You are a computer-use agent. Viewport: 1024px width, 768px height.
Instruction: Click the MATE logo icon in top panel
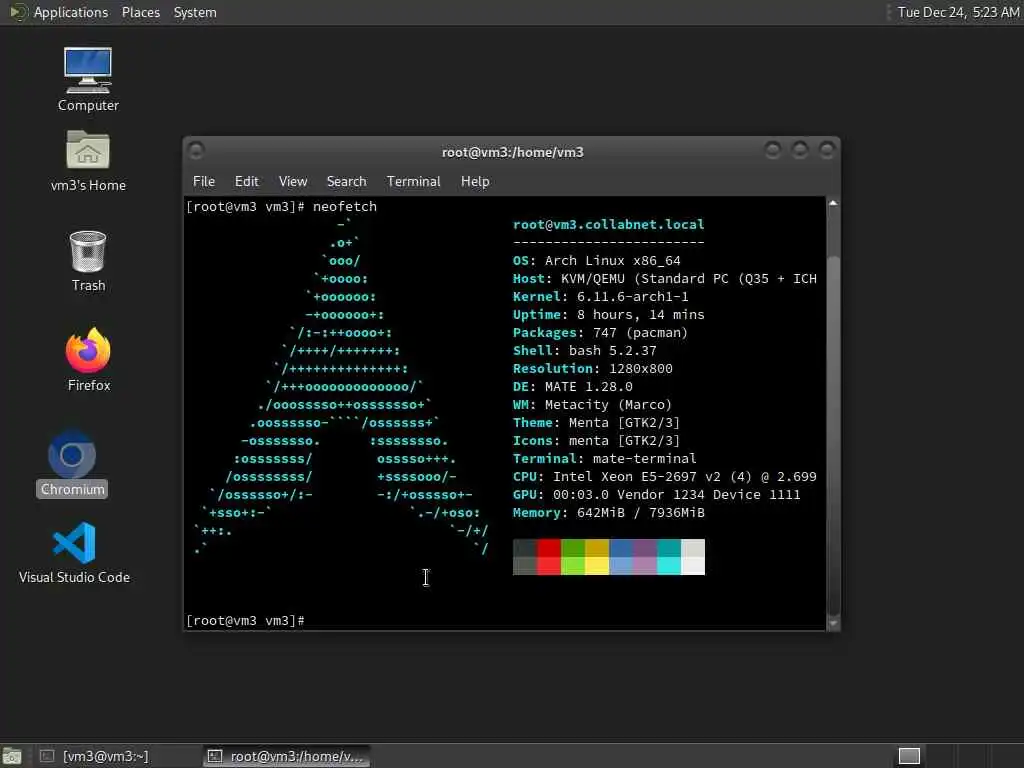pos(18,12)
